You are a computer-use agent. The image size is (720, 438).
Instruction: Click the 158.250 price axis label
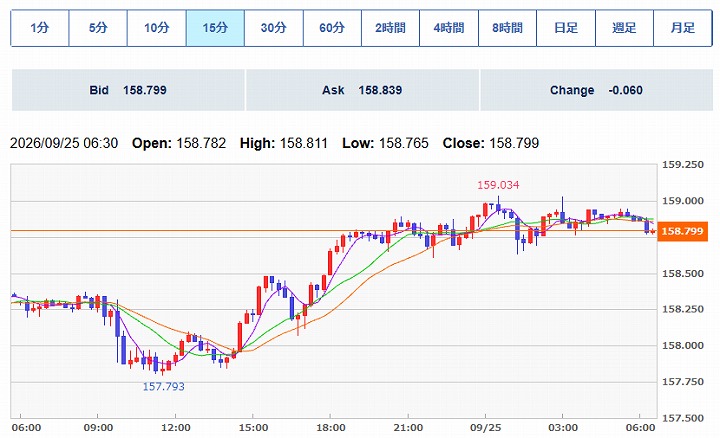click(682, 309)
